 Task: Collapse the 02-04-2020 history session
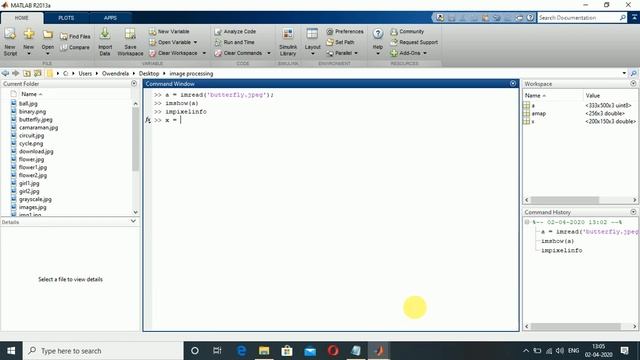coord(527,222)
